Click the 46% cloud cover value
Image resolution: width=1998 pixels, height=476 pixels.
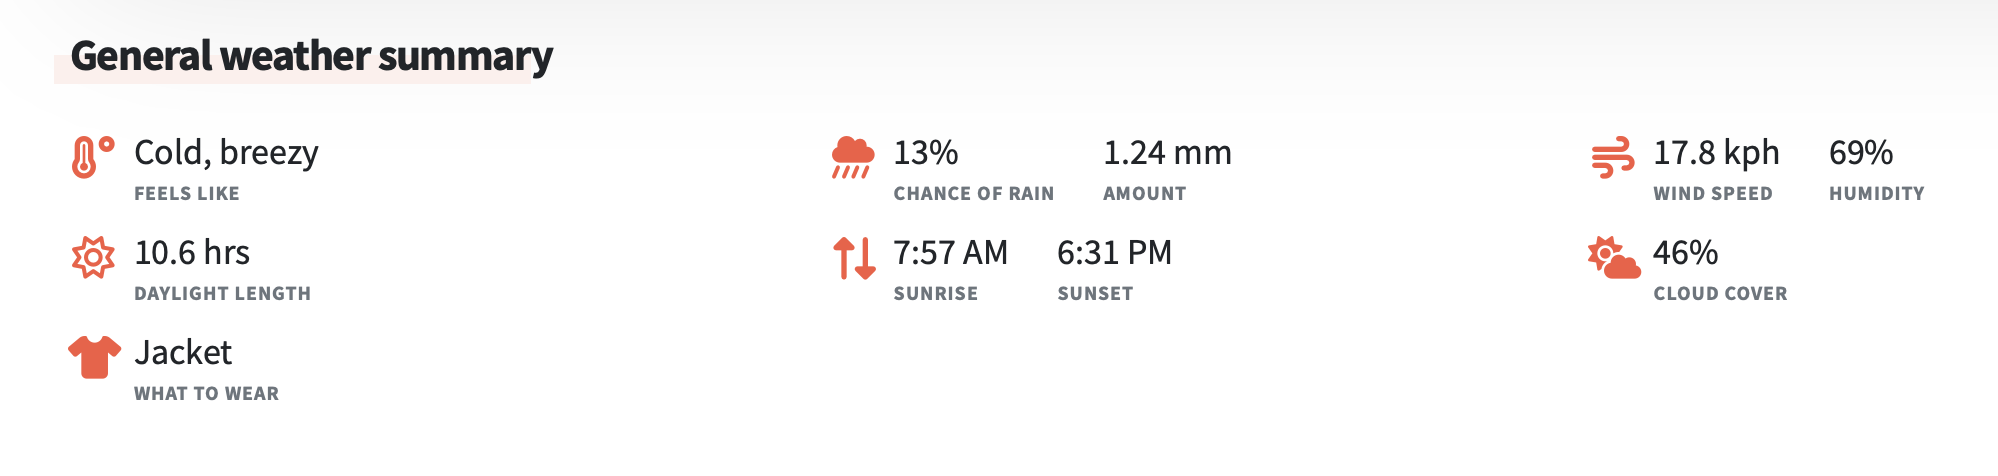tap(1685, 253)
